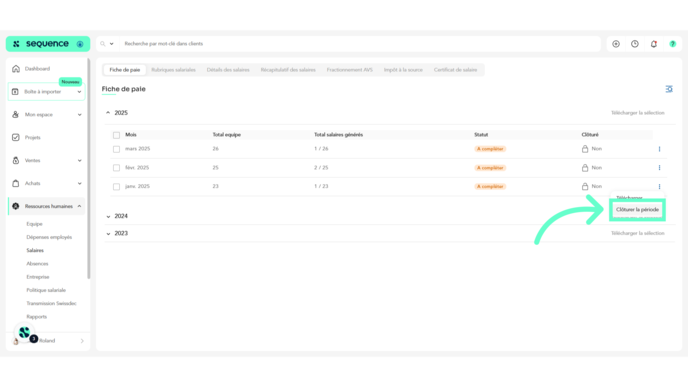This screenshot has height=387, width=688.
Task: Expand the Mon espace chevron
Action: pos(79,115)
